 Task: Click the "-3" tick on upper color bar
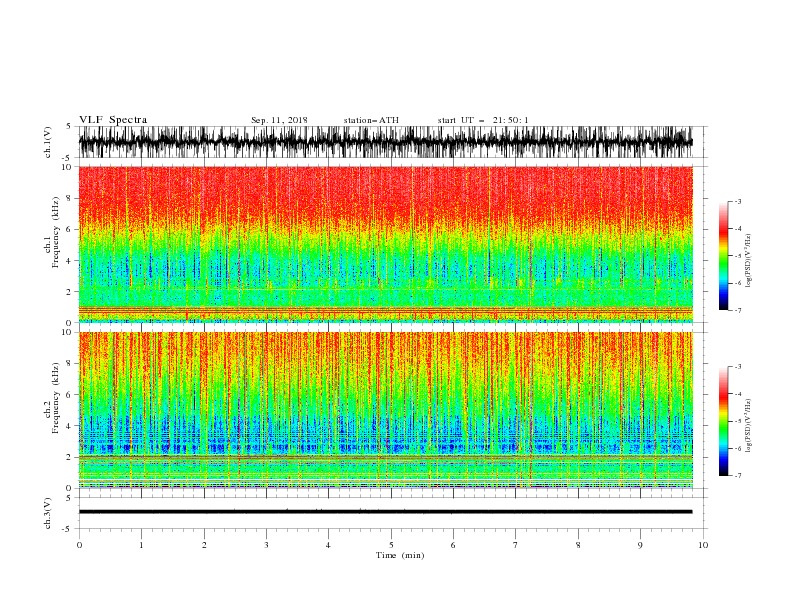point(738,201)
